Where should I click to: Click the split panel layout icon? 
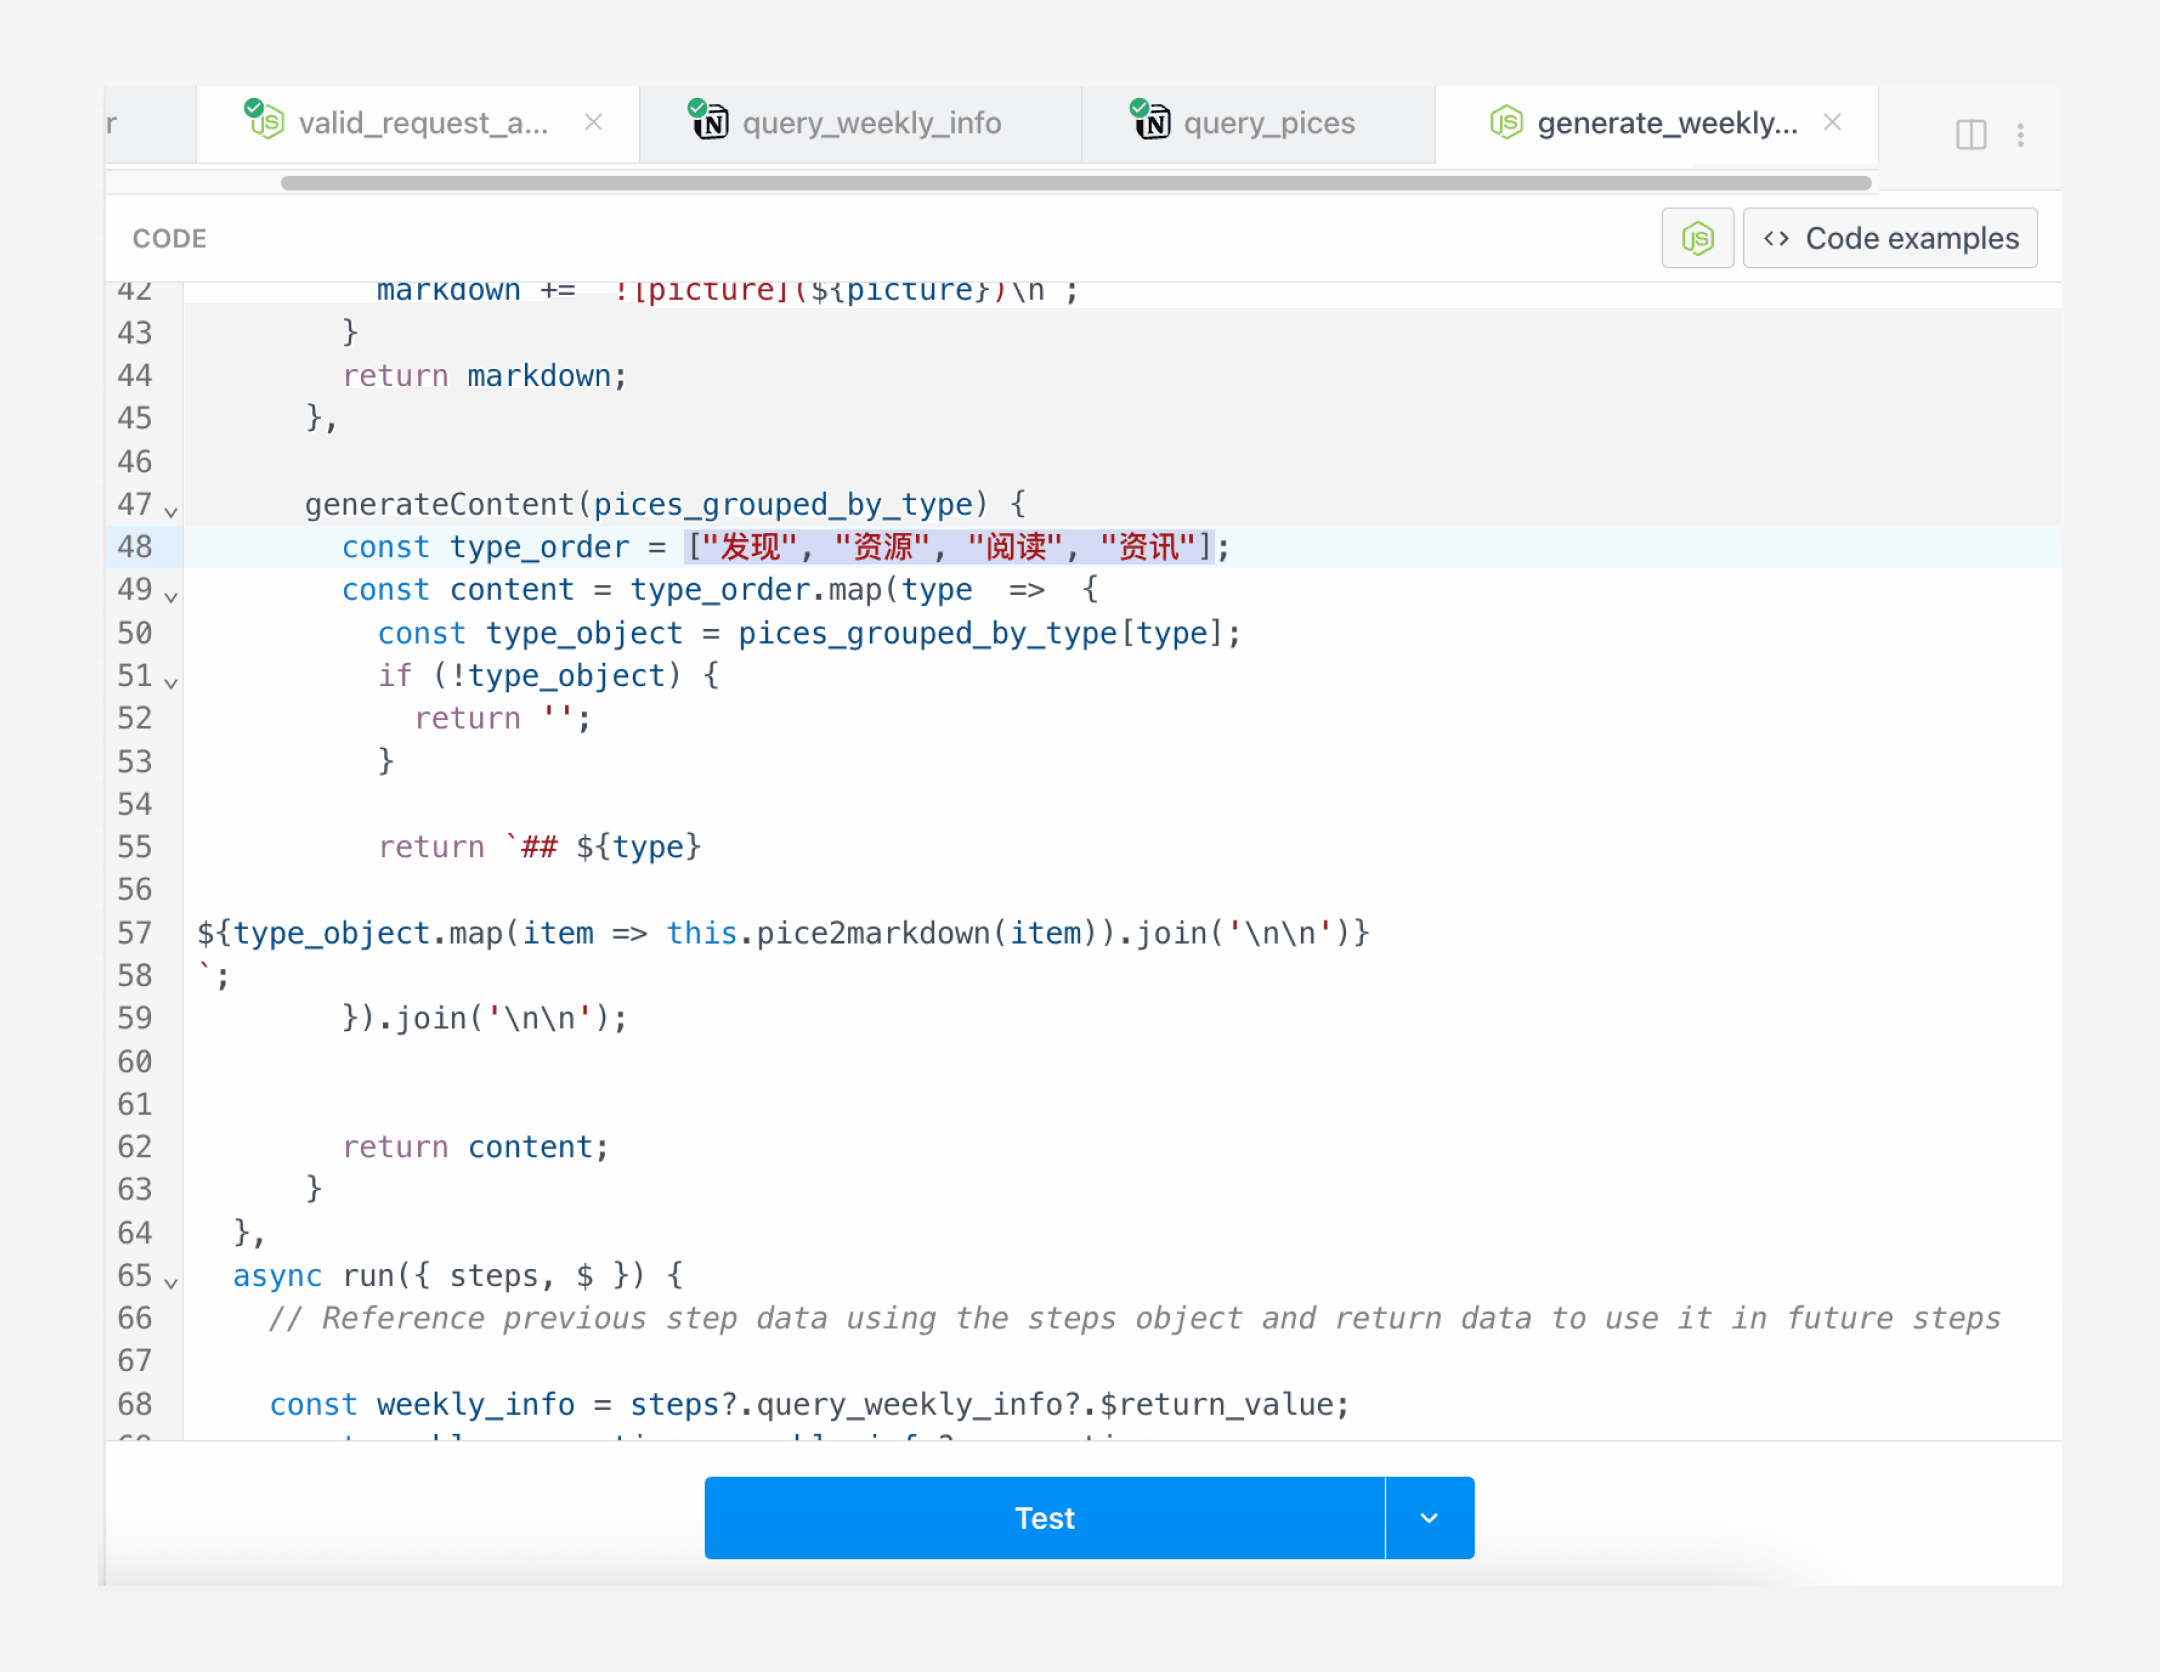pyautogui.click(x=1970, y=134)
